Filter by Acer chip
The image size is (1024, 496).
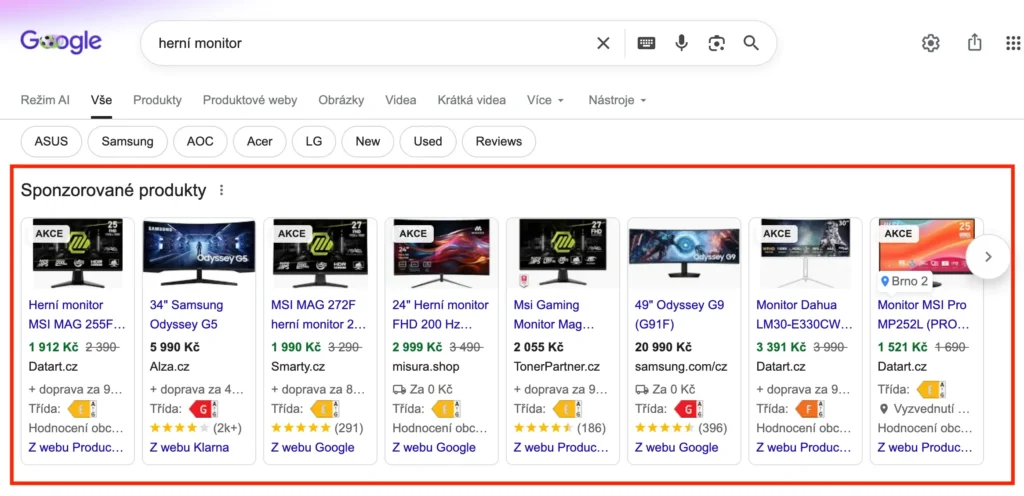click(x=259, y=142)
